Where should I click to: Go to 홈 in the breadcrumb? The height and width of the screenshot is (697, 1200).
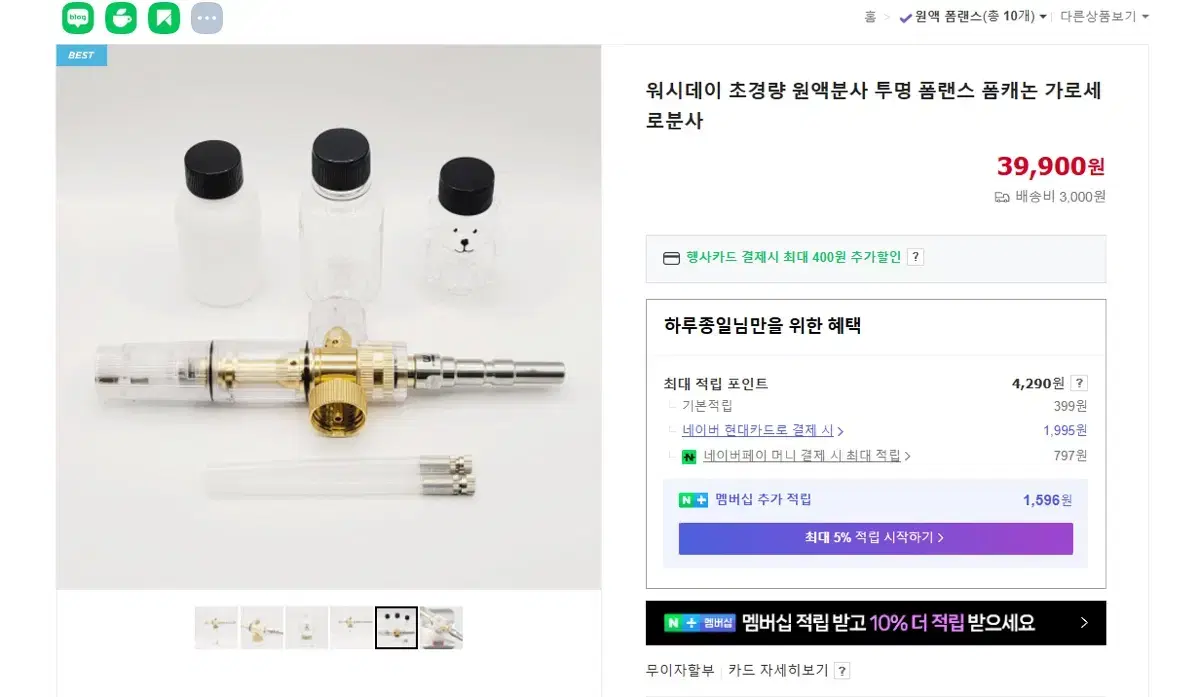[x=870, y=16]
